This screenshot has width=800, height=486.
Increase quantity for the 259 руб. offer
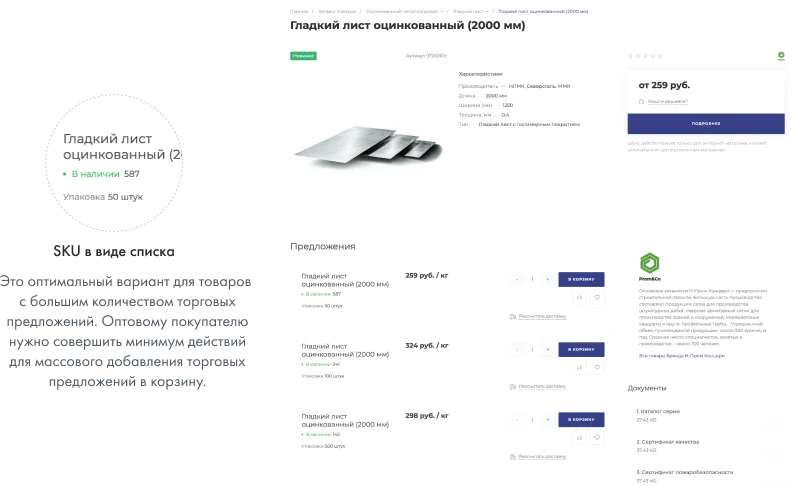pos(547,280)
